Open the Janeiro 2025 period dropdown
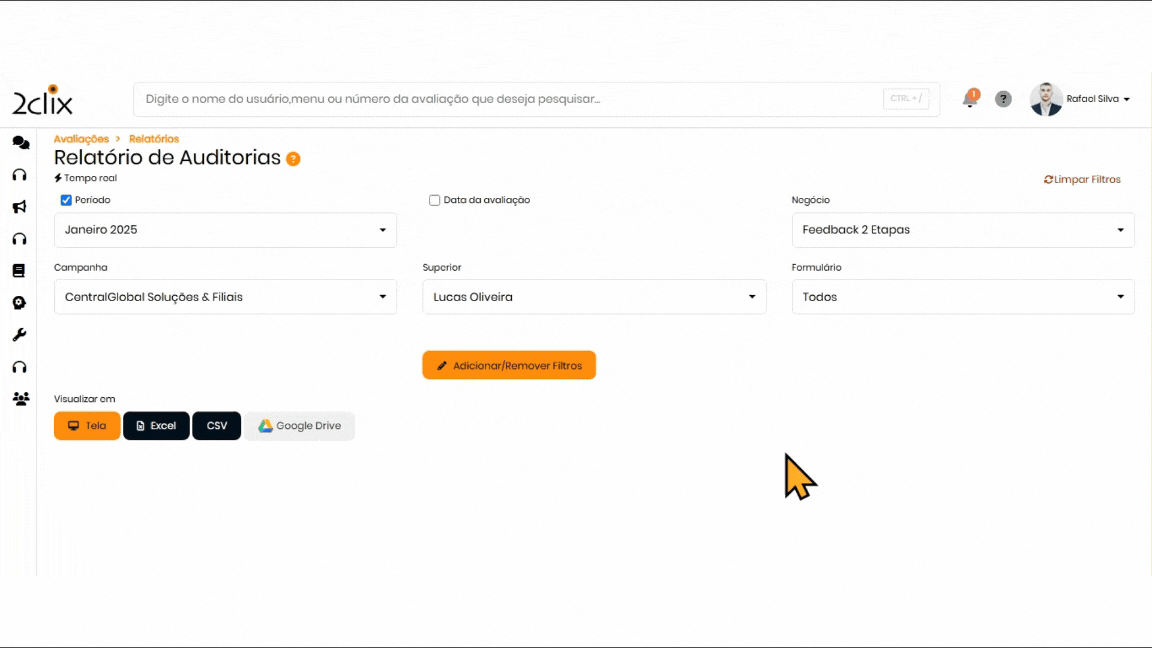 [x=225, y=230]
